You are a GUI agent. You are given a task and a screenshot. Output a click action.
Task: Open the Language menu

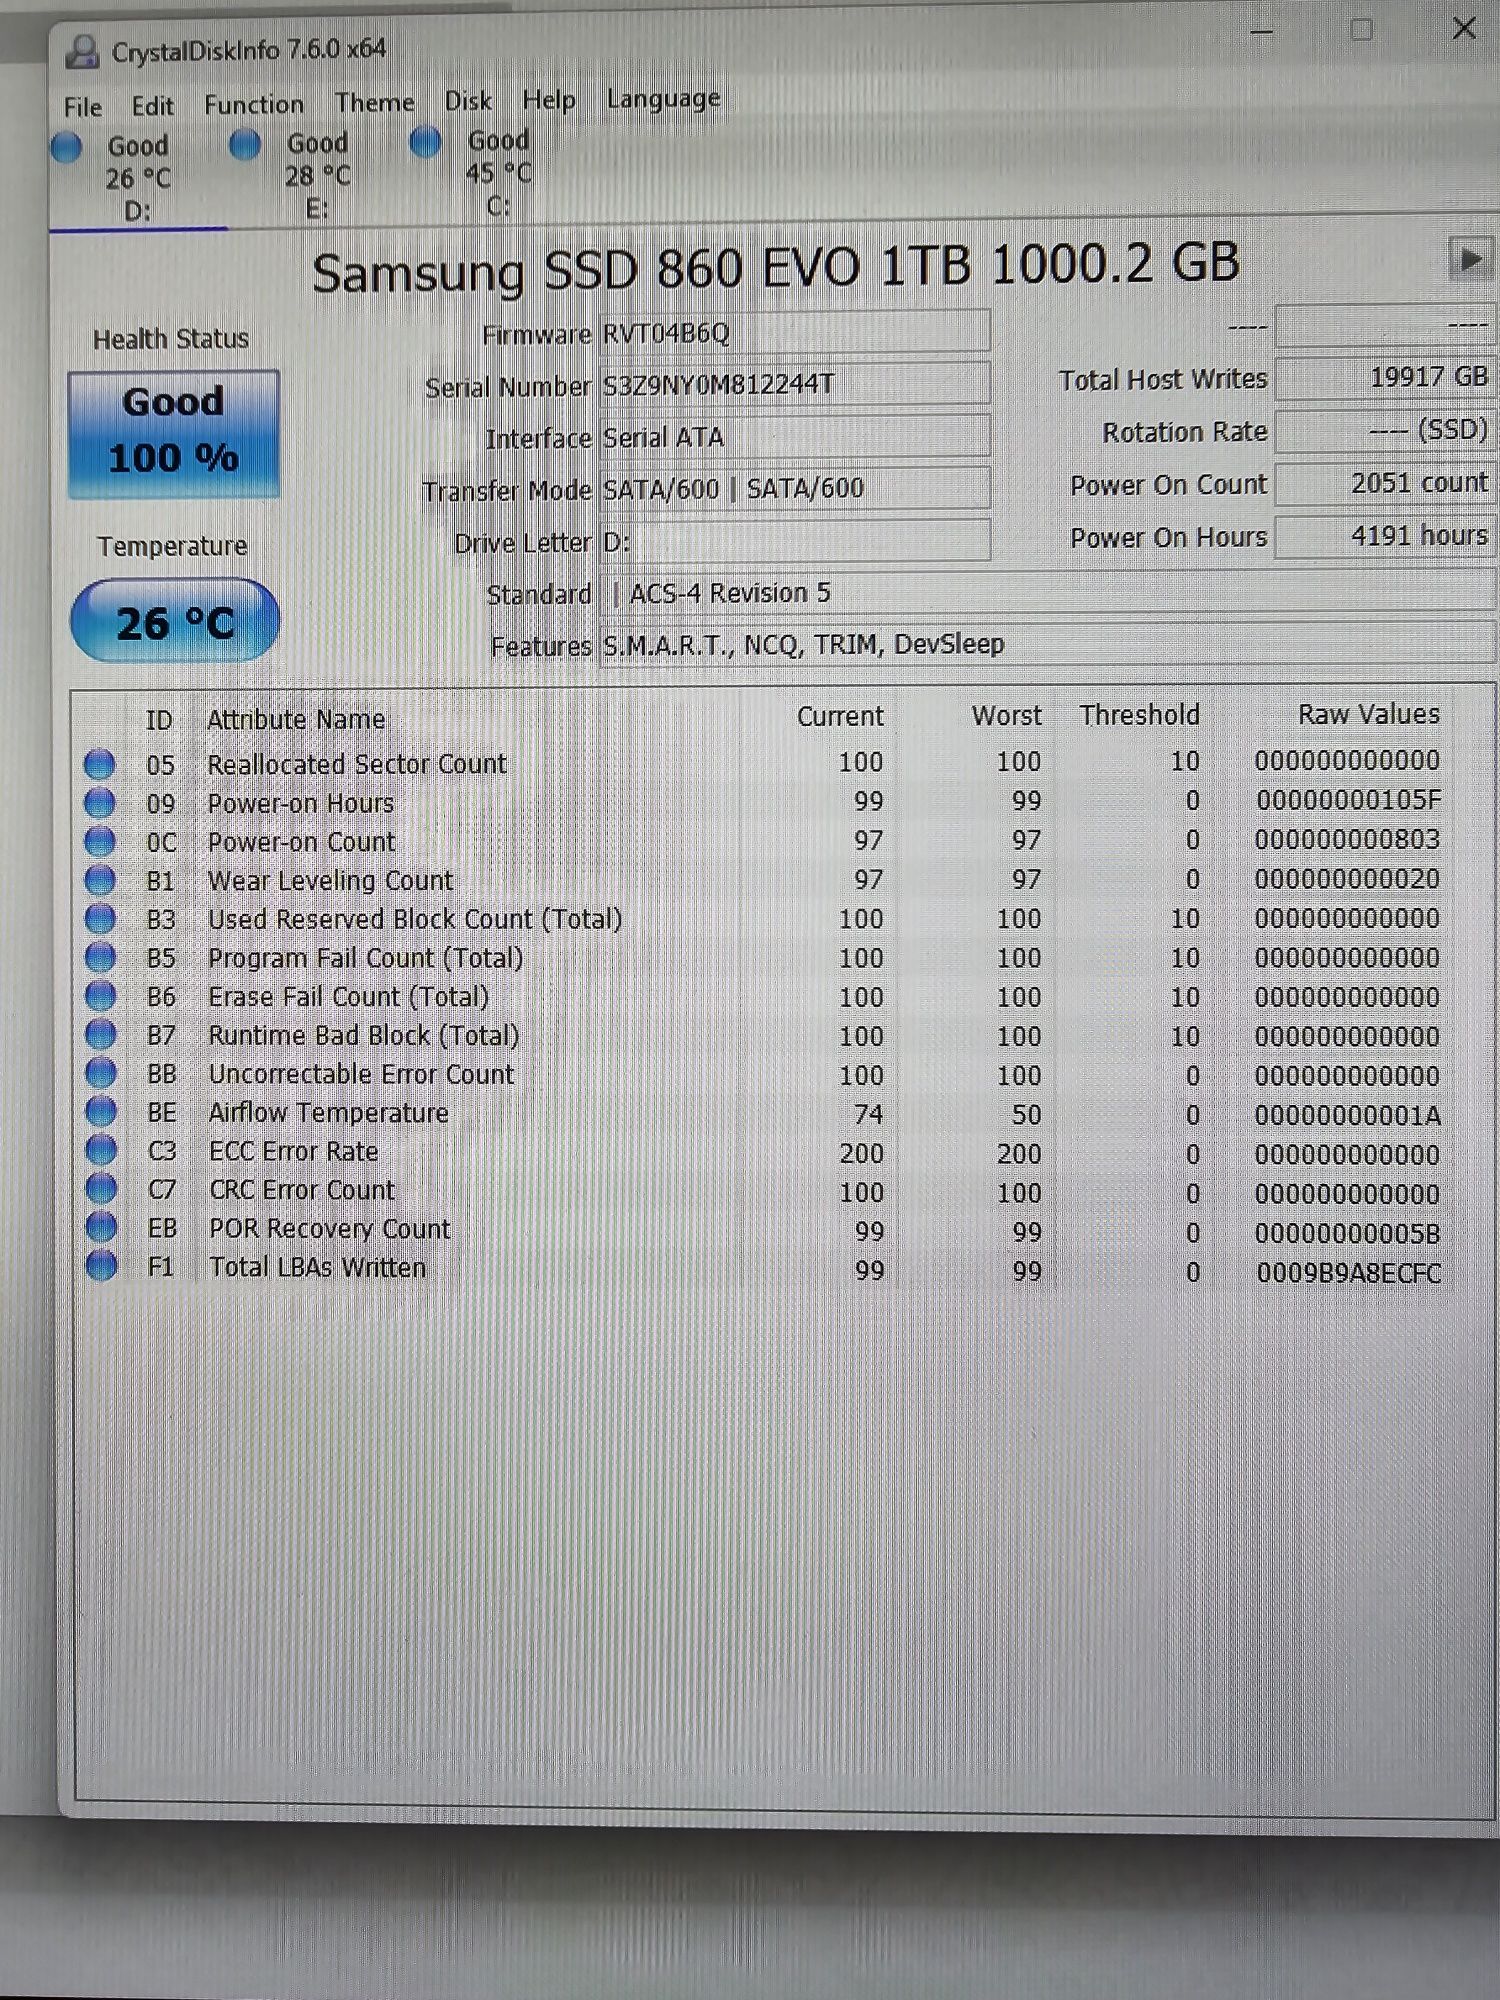(663, 98)
